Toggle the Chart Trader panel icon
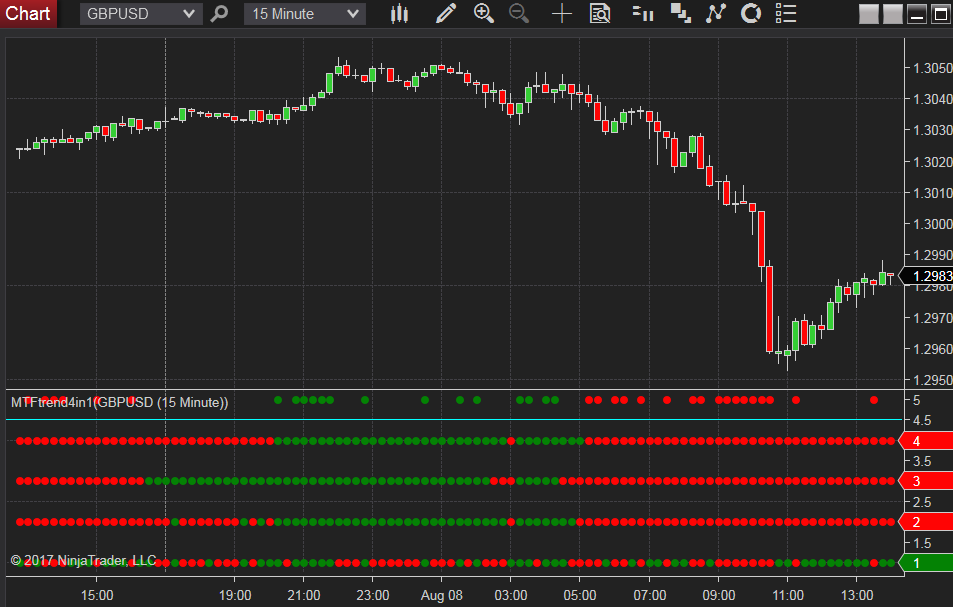Image resolution: width=953 pixels, height=607 pixels. click(641, 14)
